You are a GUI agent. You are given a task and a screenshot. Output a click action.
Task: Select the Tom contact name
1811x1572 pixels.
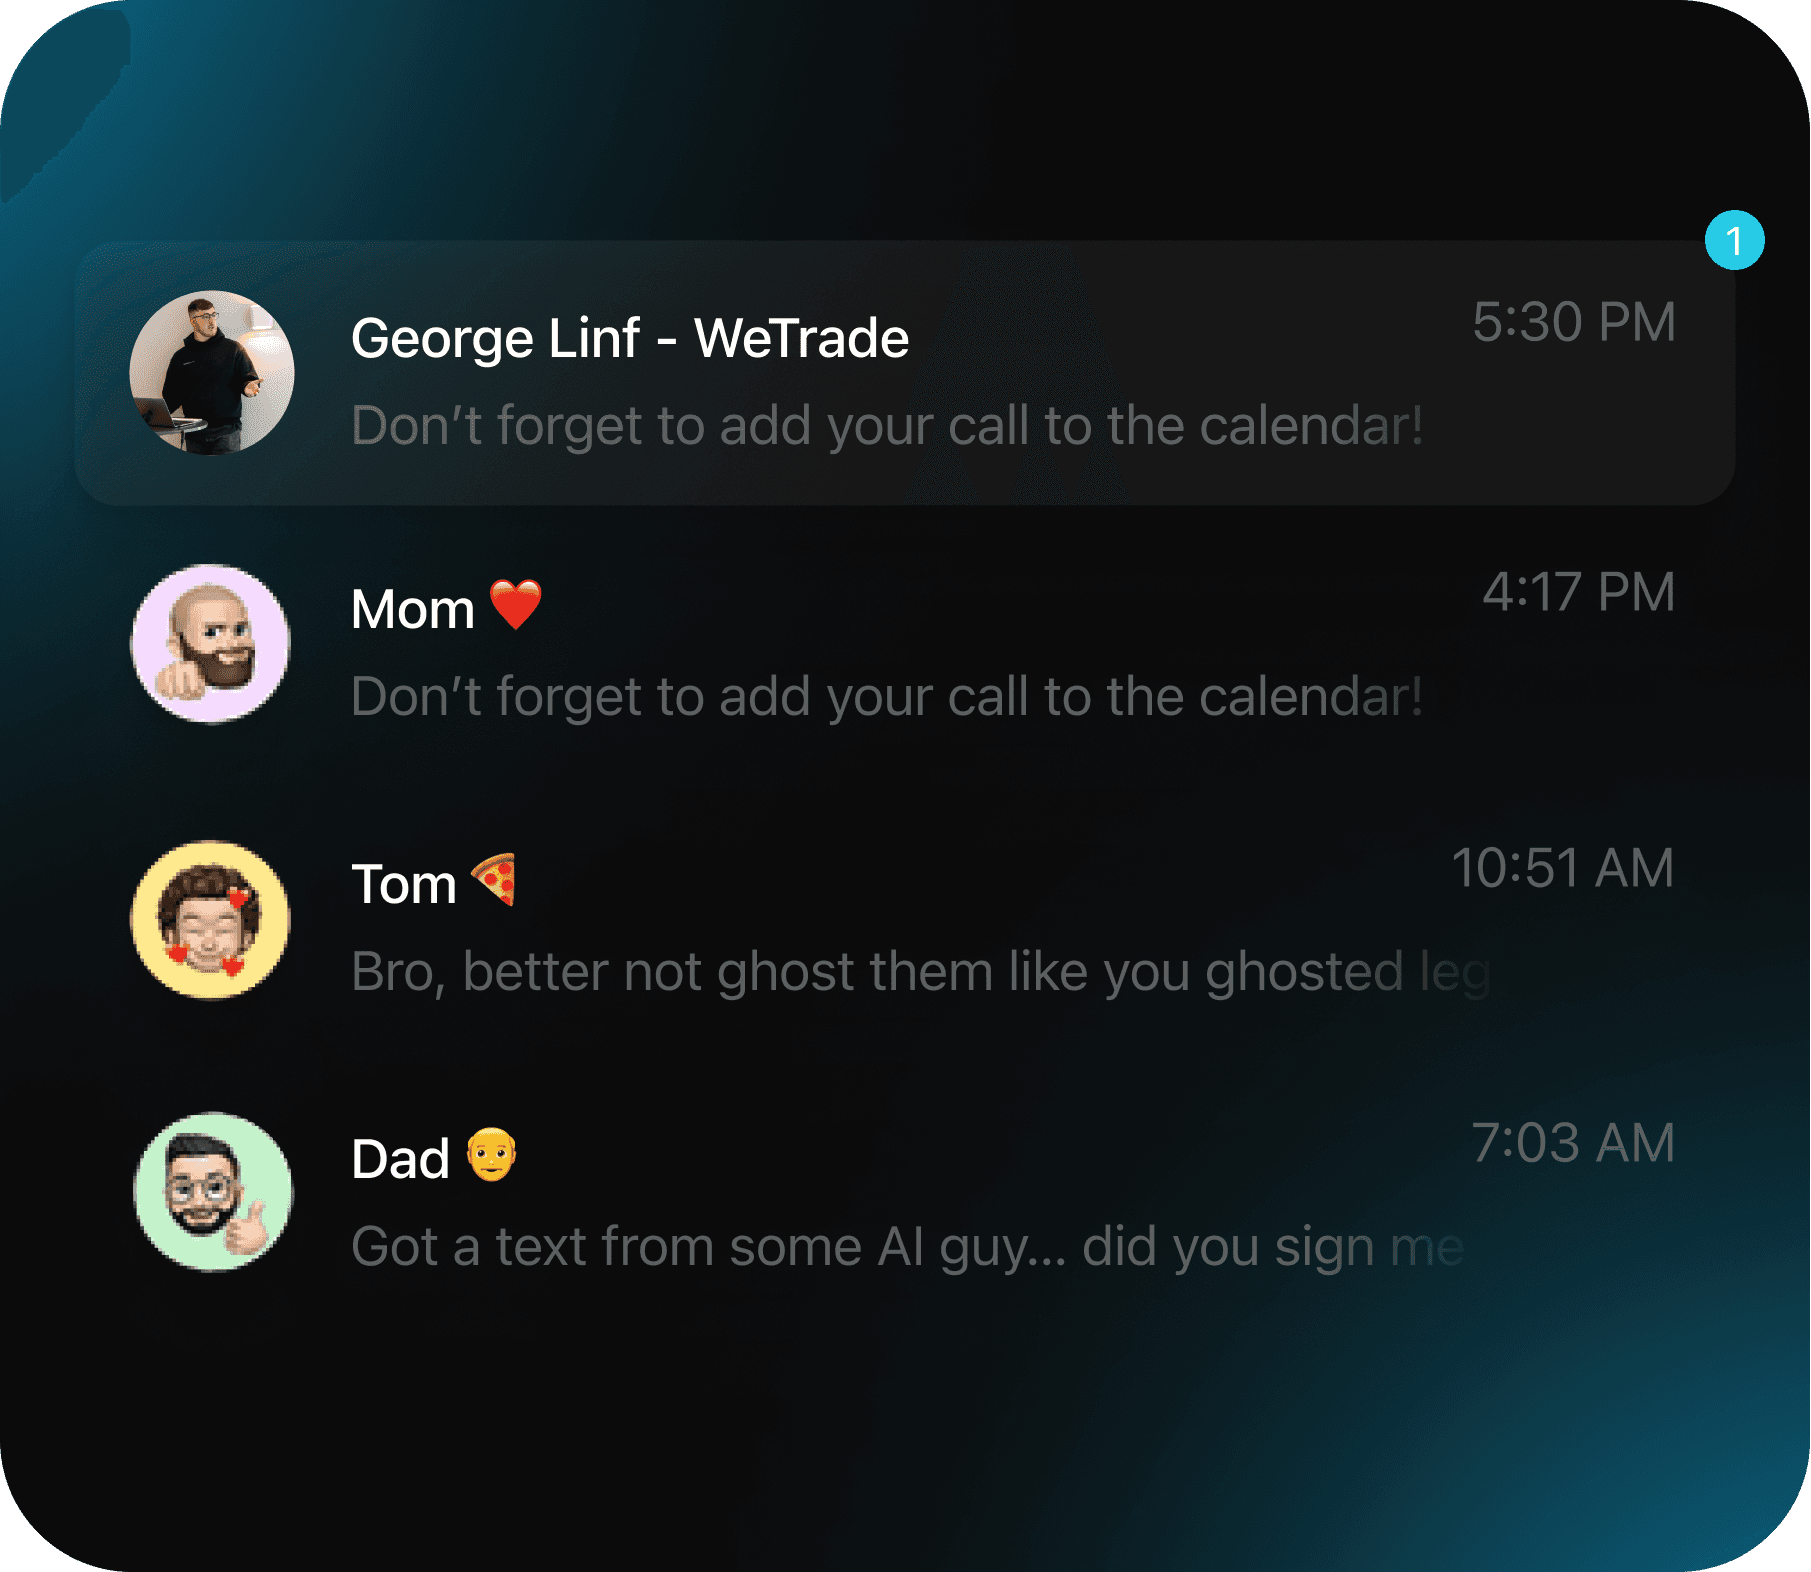click(x=404, y=884)
